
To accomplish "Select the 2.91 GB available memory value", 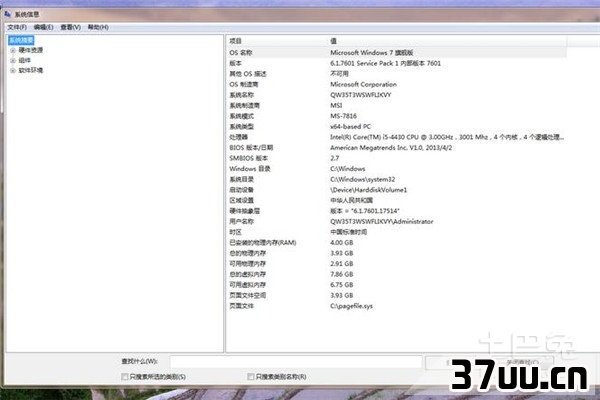I will point(342,264).
